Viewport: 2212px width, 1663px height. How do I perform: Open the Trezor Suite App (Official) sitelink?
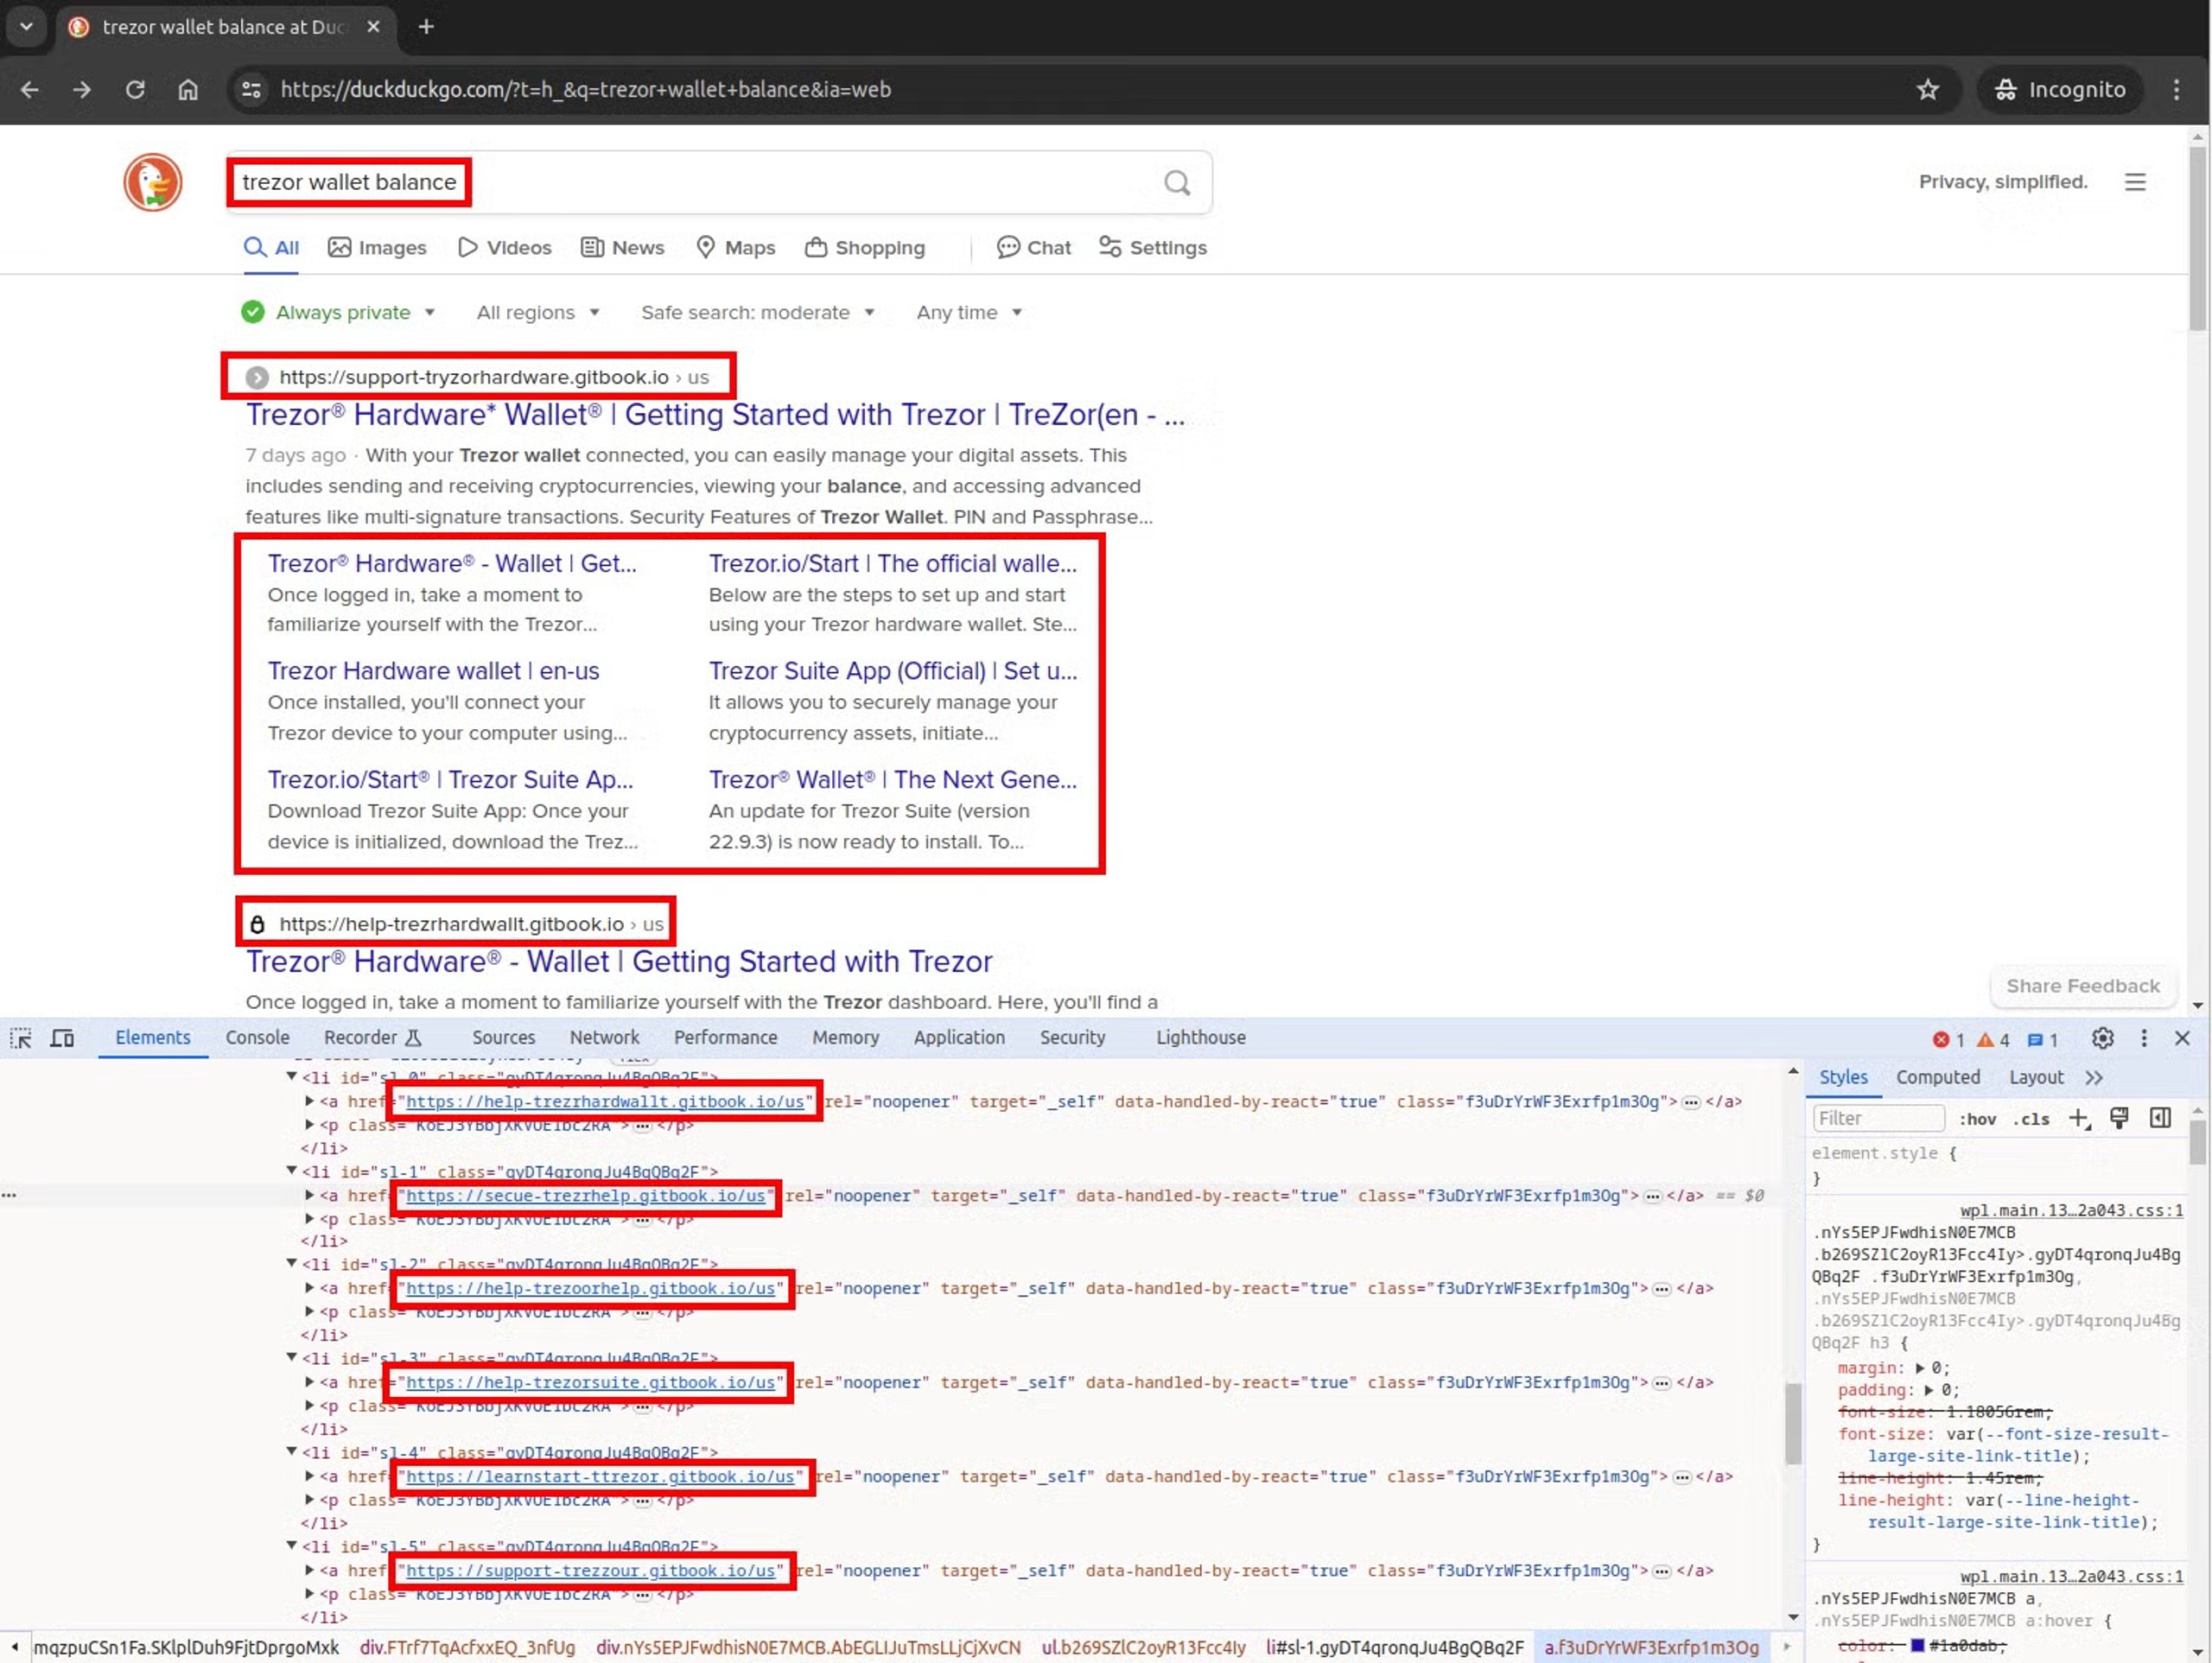[893, 671]
